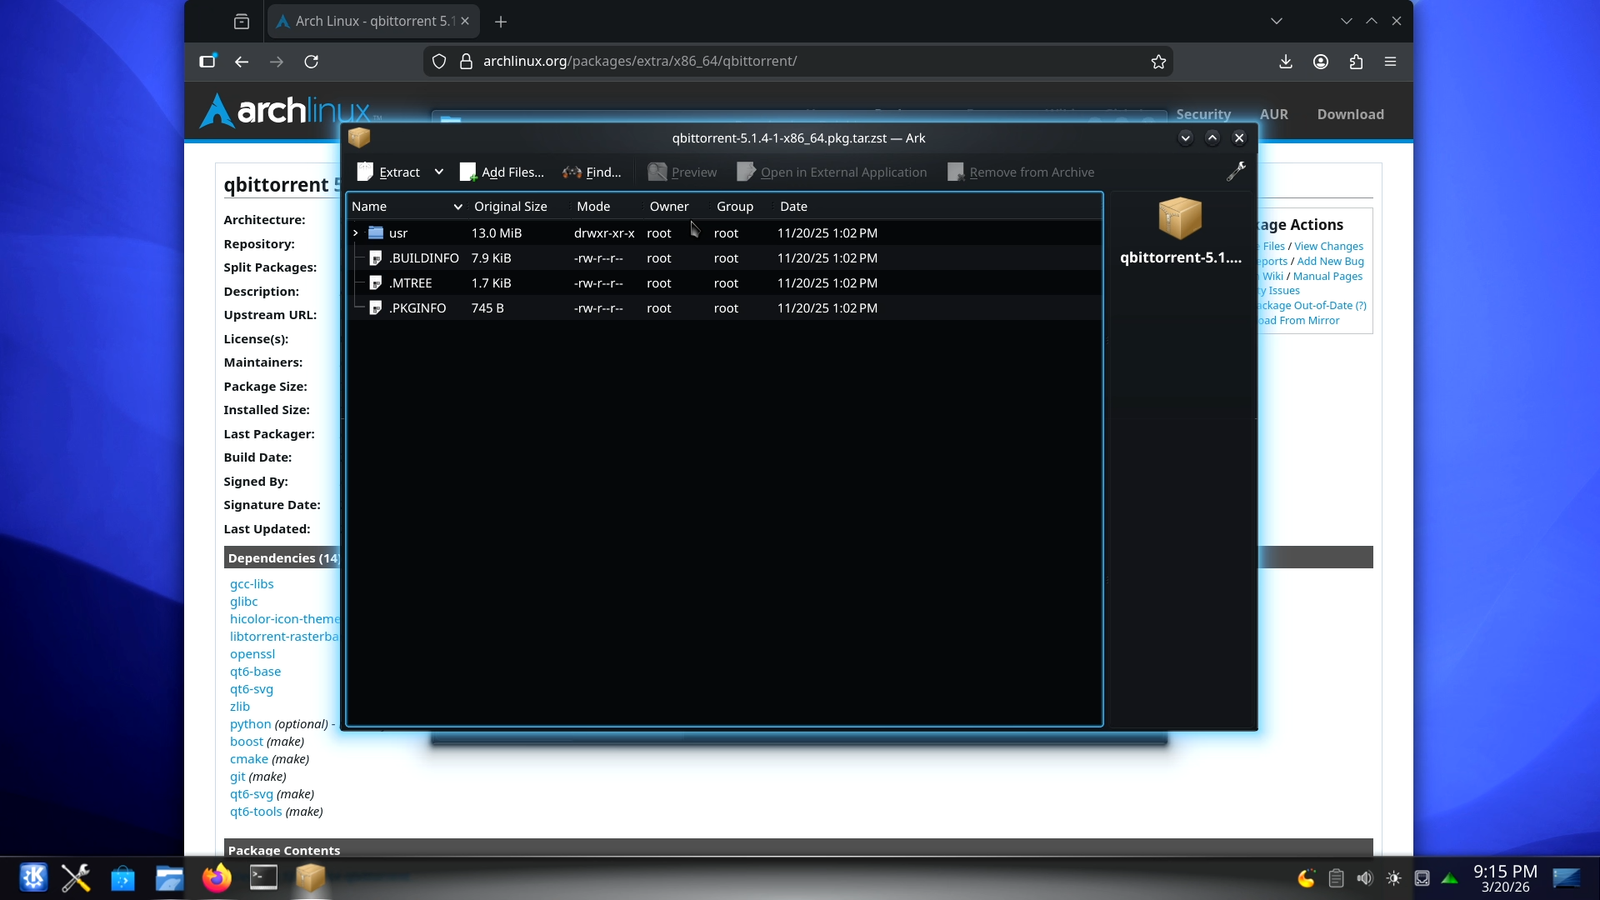Click 13.0 MiB size cell
The height and width of the screenshot is (900, 1600).
pos(497,233)
